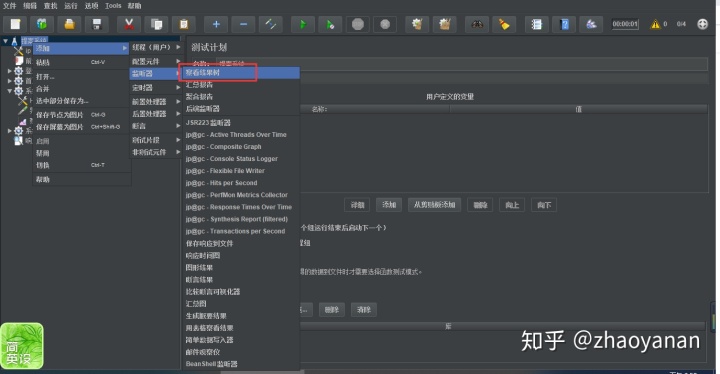Expand all nodes with plus icon
720x374 pixels.
click(x=216, y=24)
